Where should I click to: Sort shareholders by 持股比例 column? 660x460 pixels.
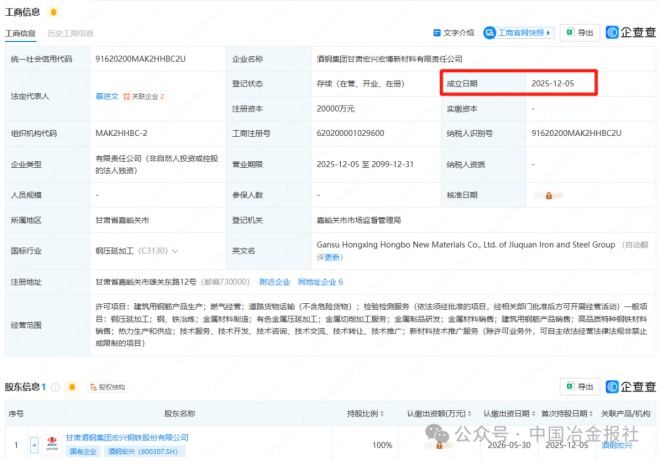pyautogui.click(x=364, y=412)
